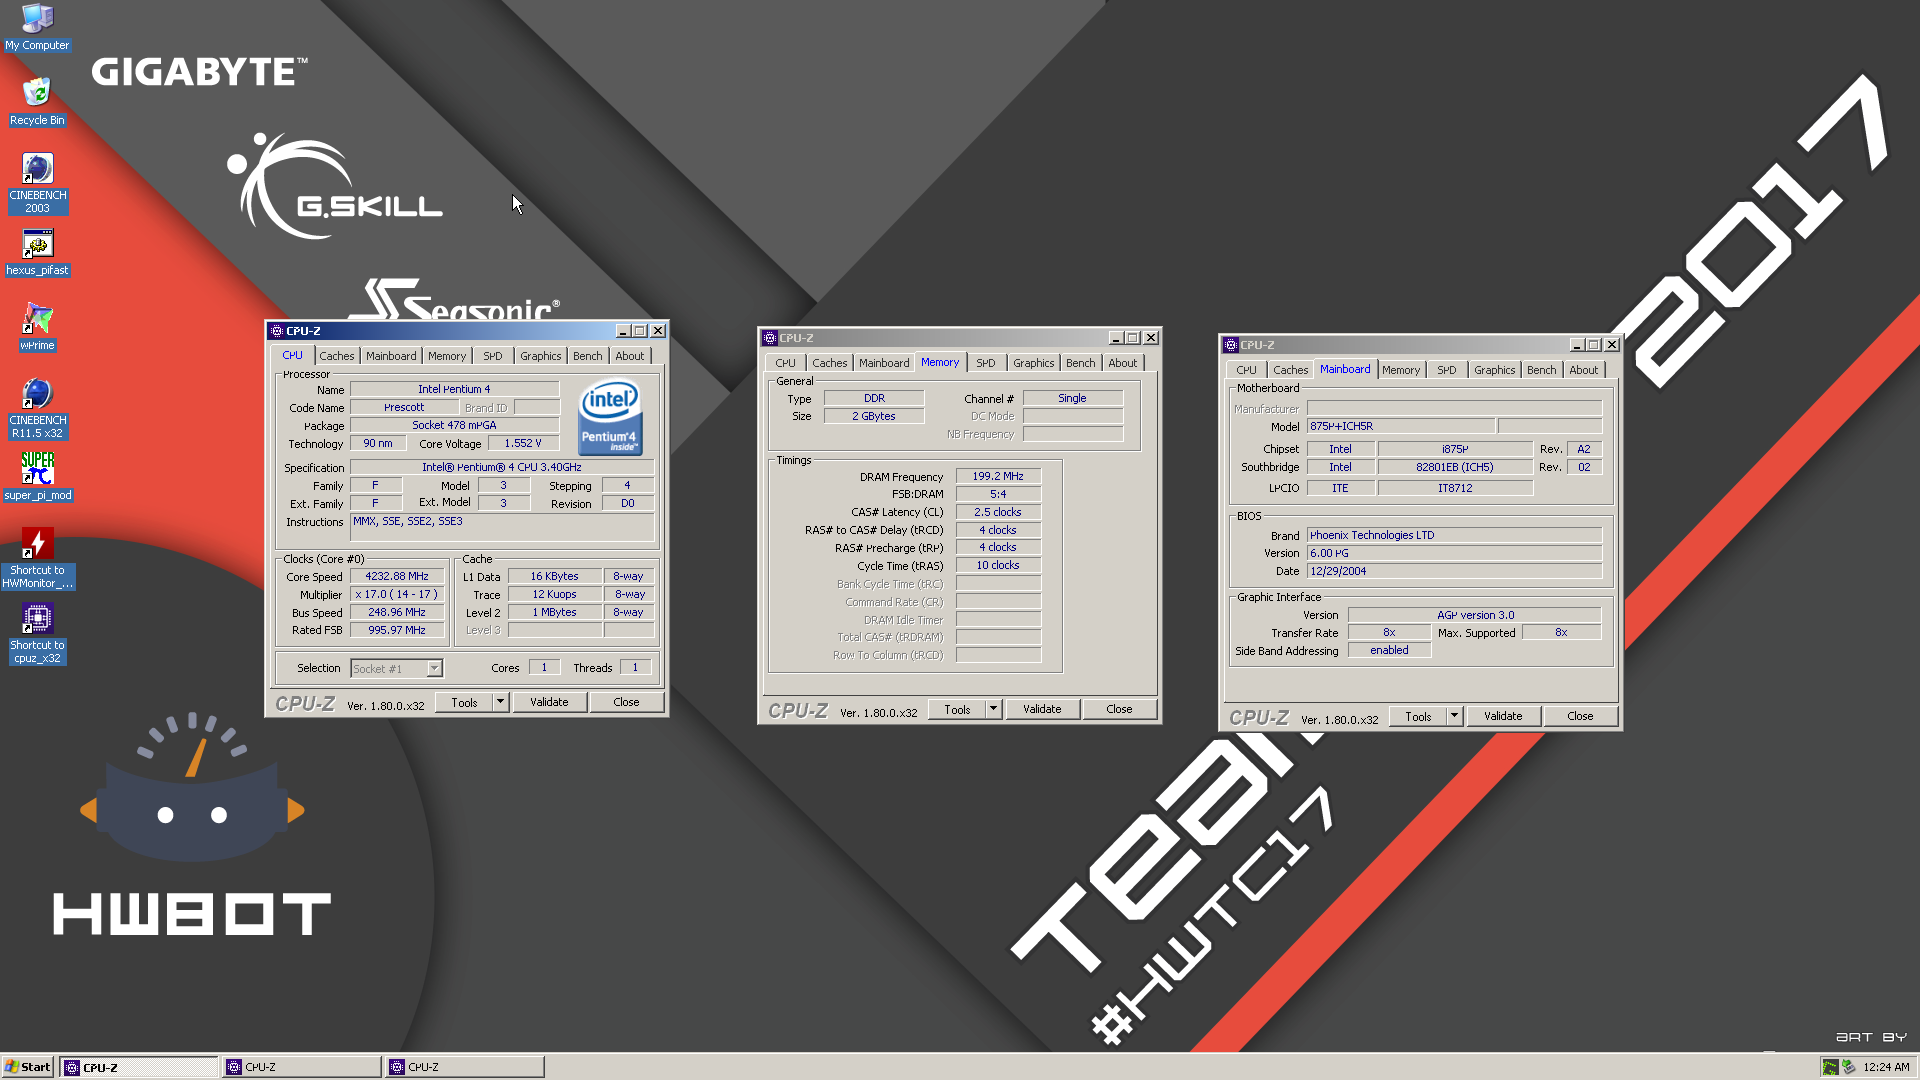The image size is (1920, 1080).
Task: Launch super_pi_mod shortcut
Action: (37, 477)
